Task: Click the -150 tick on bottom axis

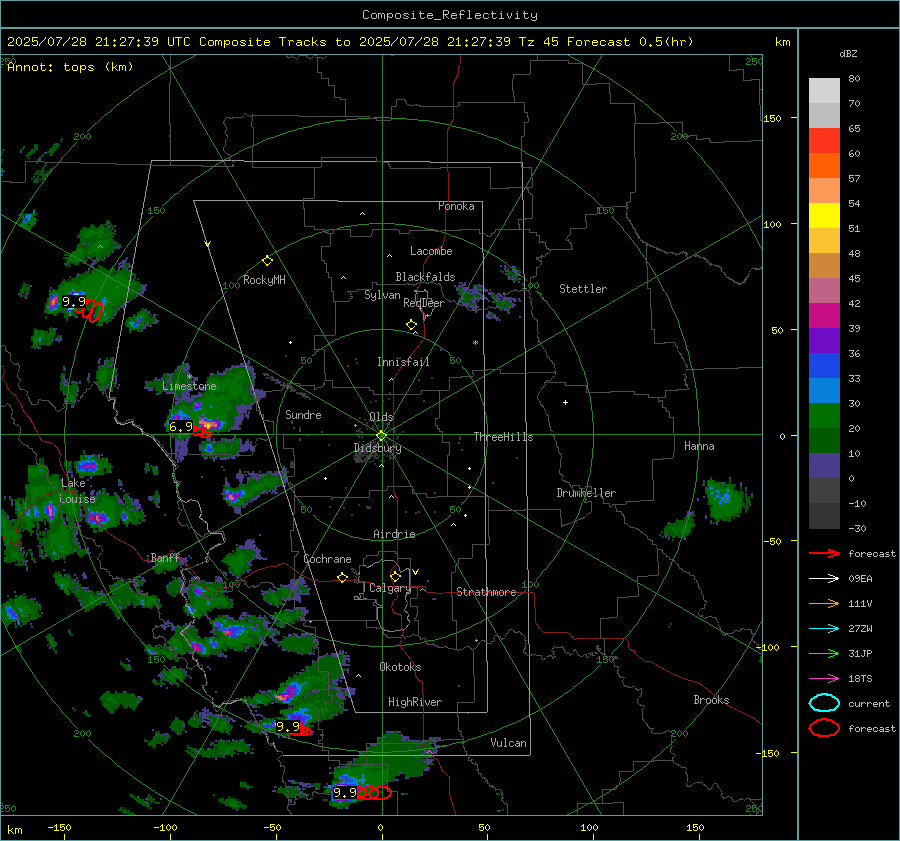Action: tap(59, 828)
